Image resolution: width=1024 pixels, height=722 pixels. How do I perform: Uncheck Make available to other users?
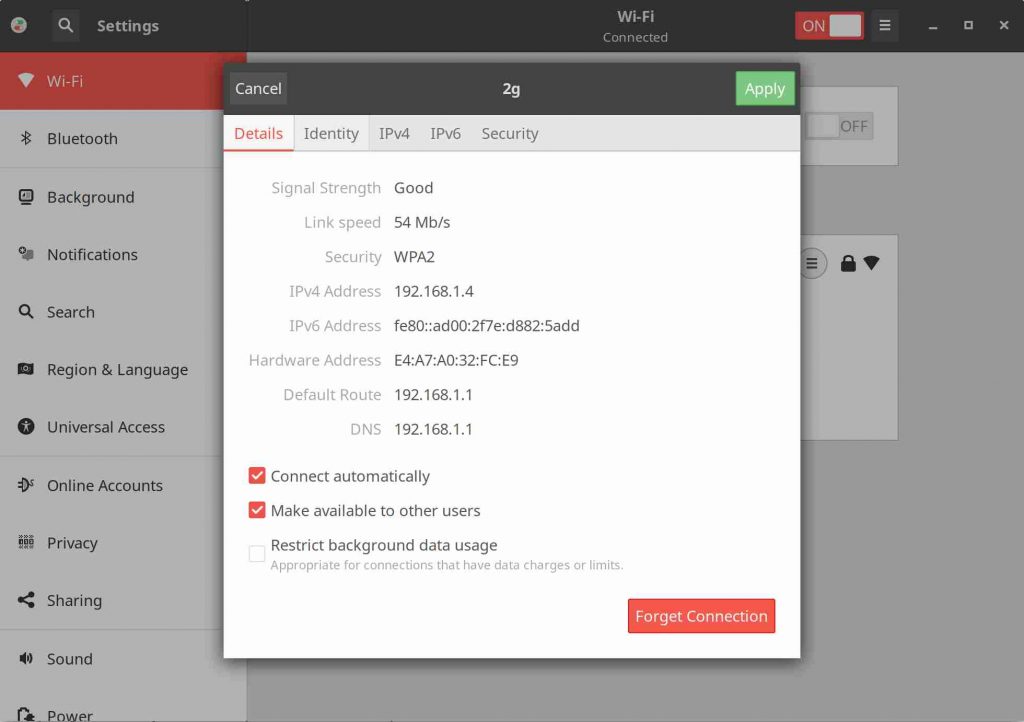click(x=257, y=510)
